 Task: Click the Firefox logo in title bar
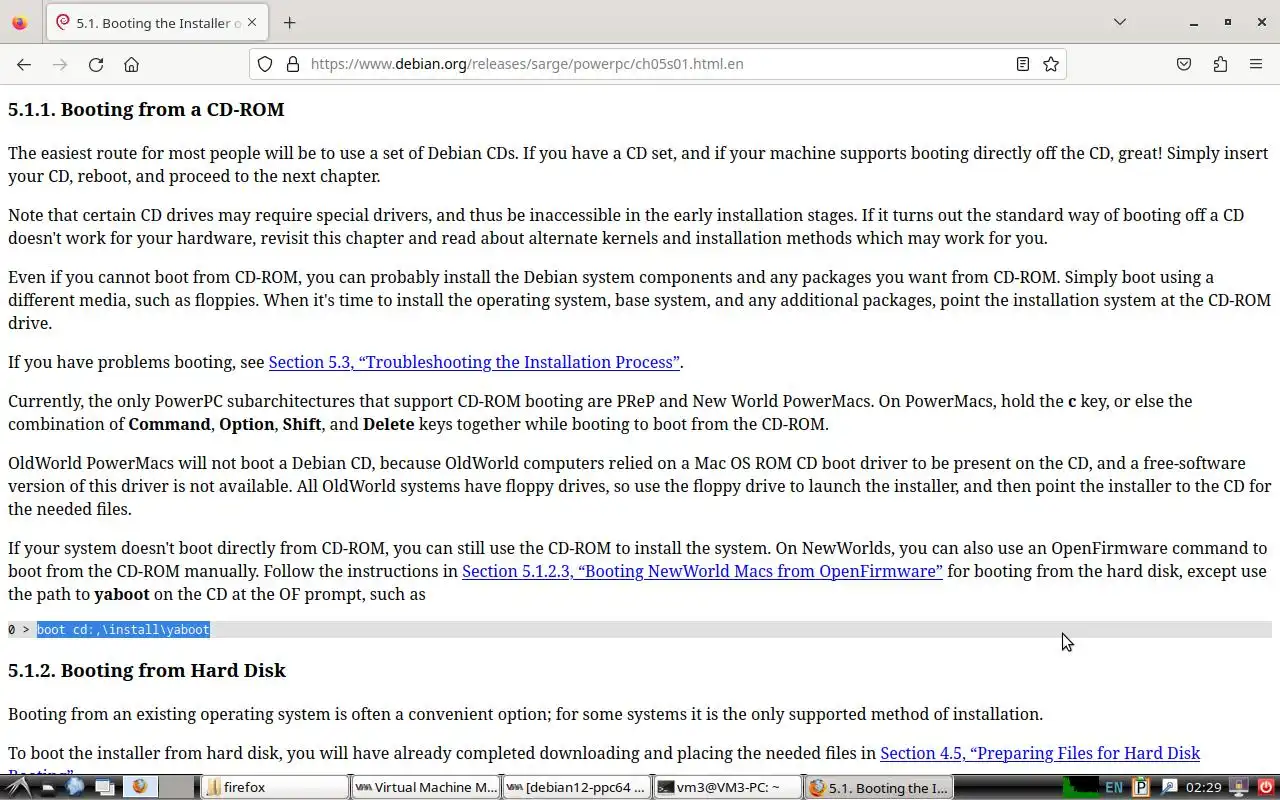point(20,22)
